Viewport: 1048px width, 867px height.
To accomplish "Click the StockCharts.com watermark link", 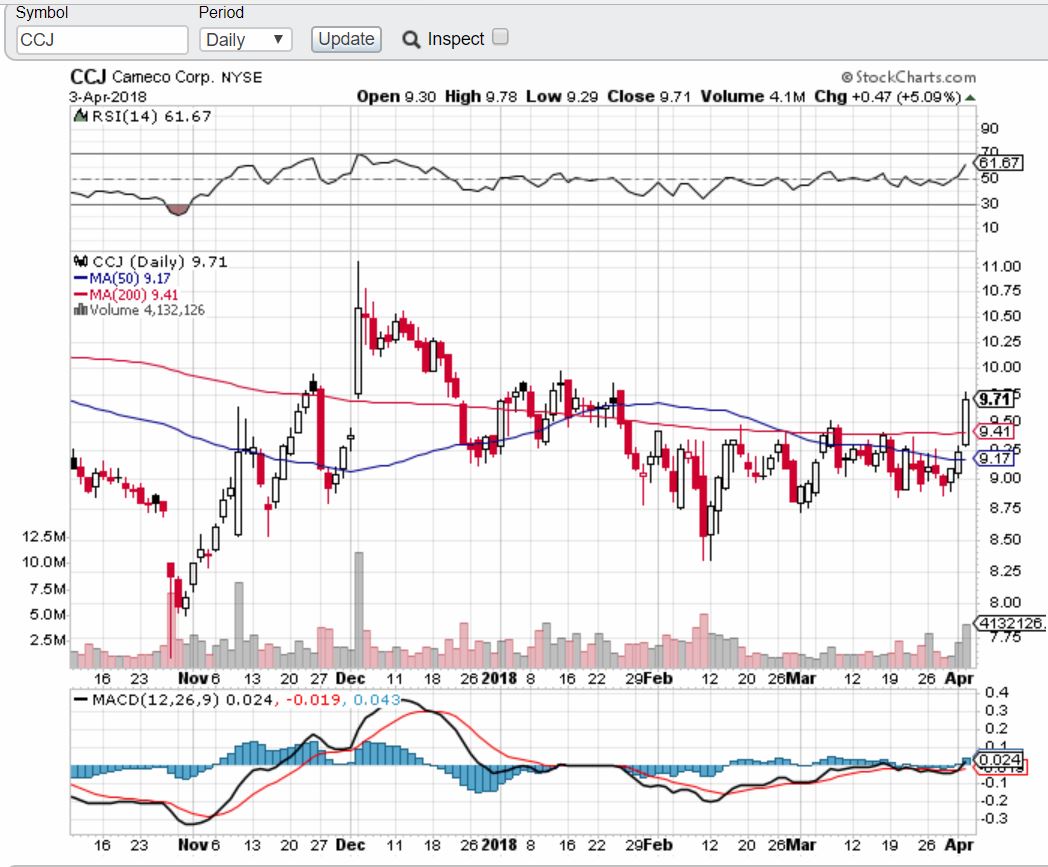I will (908, 77).
